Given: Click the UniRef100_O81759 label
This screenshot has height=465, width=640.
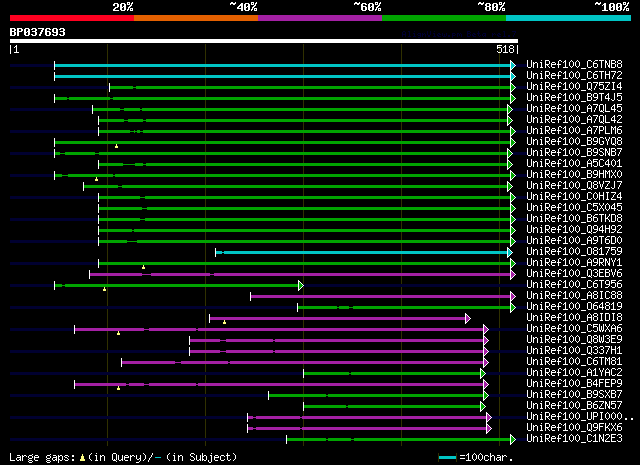Looking at the screenshot, I should (x=574, y=252).
